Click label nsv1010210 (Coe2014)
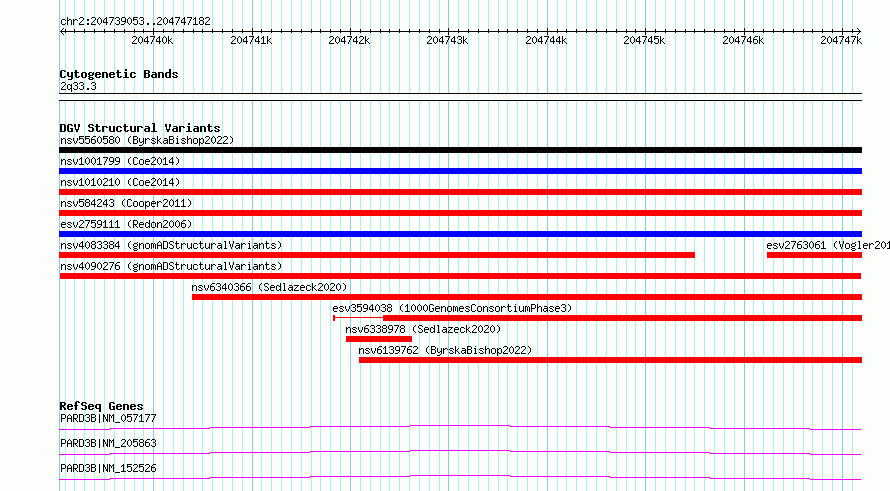 coord(120,182)
